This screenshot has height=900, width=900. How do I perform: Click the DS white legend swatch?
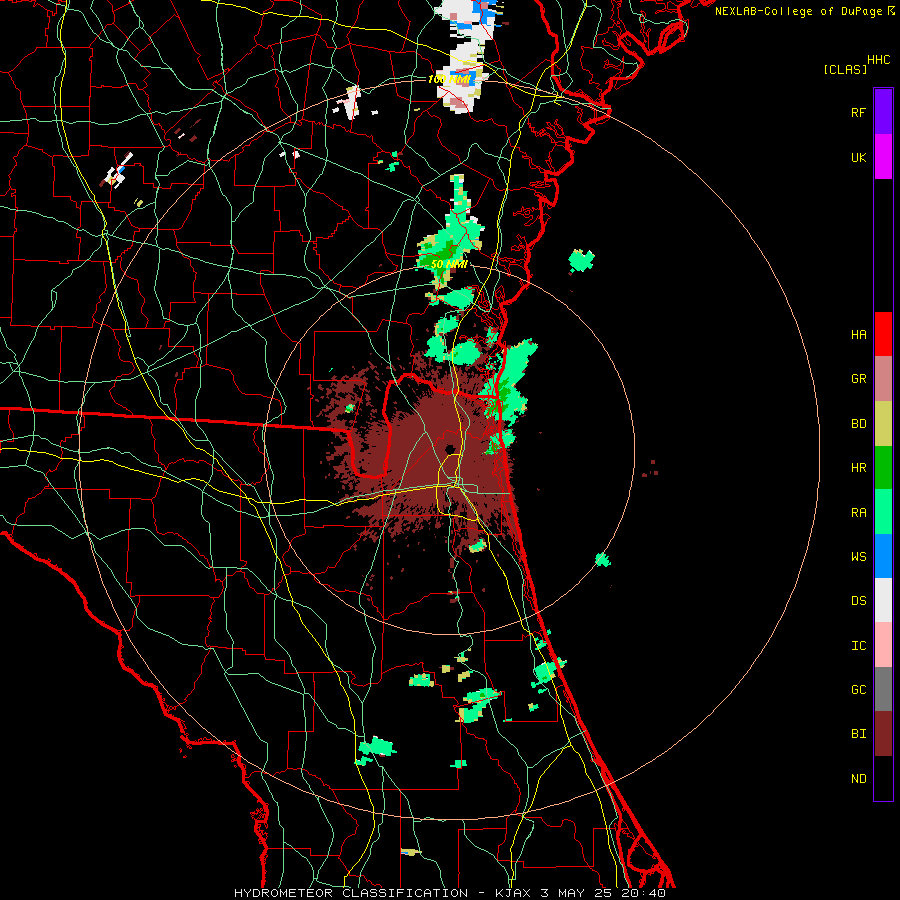pos(883,600)
